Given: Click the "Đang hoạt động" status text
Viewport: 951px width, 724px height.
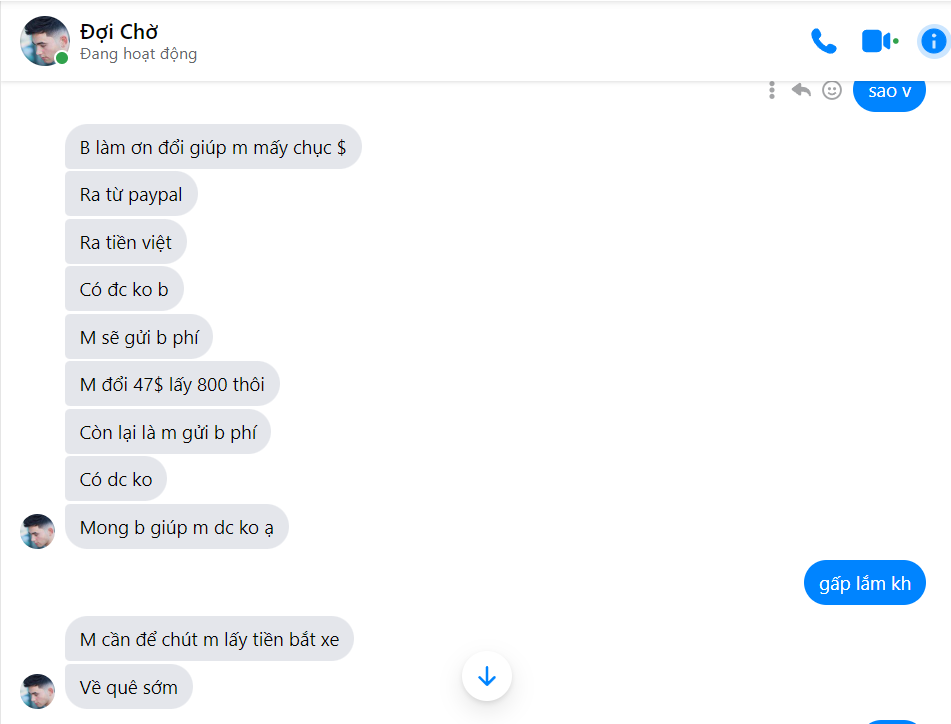Looking at the screenshot, I should coord(138,54).
